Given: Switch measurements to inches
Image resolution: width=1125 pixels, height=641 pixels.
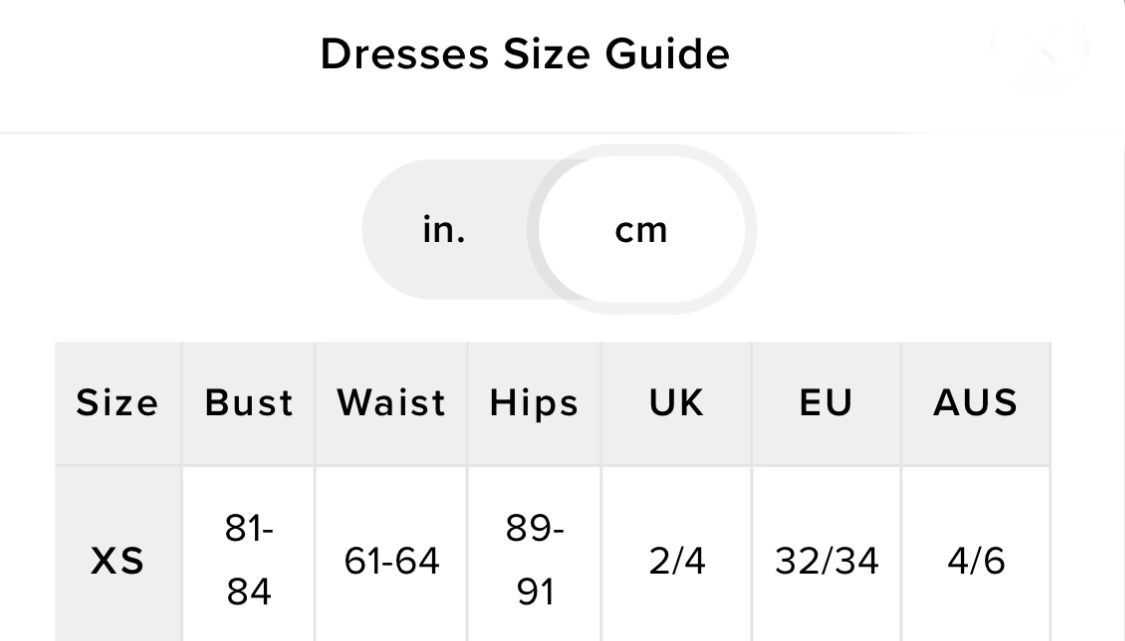Looking at the screenshot, I should [443, 230].
